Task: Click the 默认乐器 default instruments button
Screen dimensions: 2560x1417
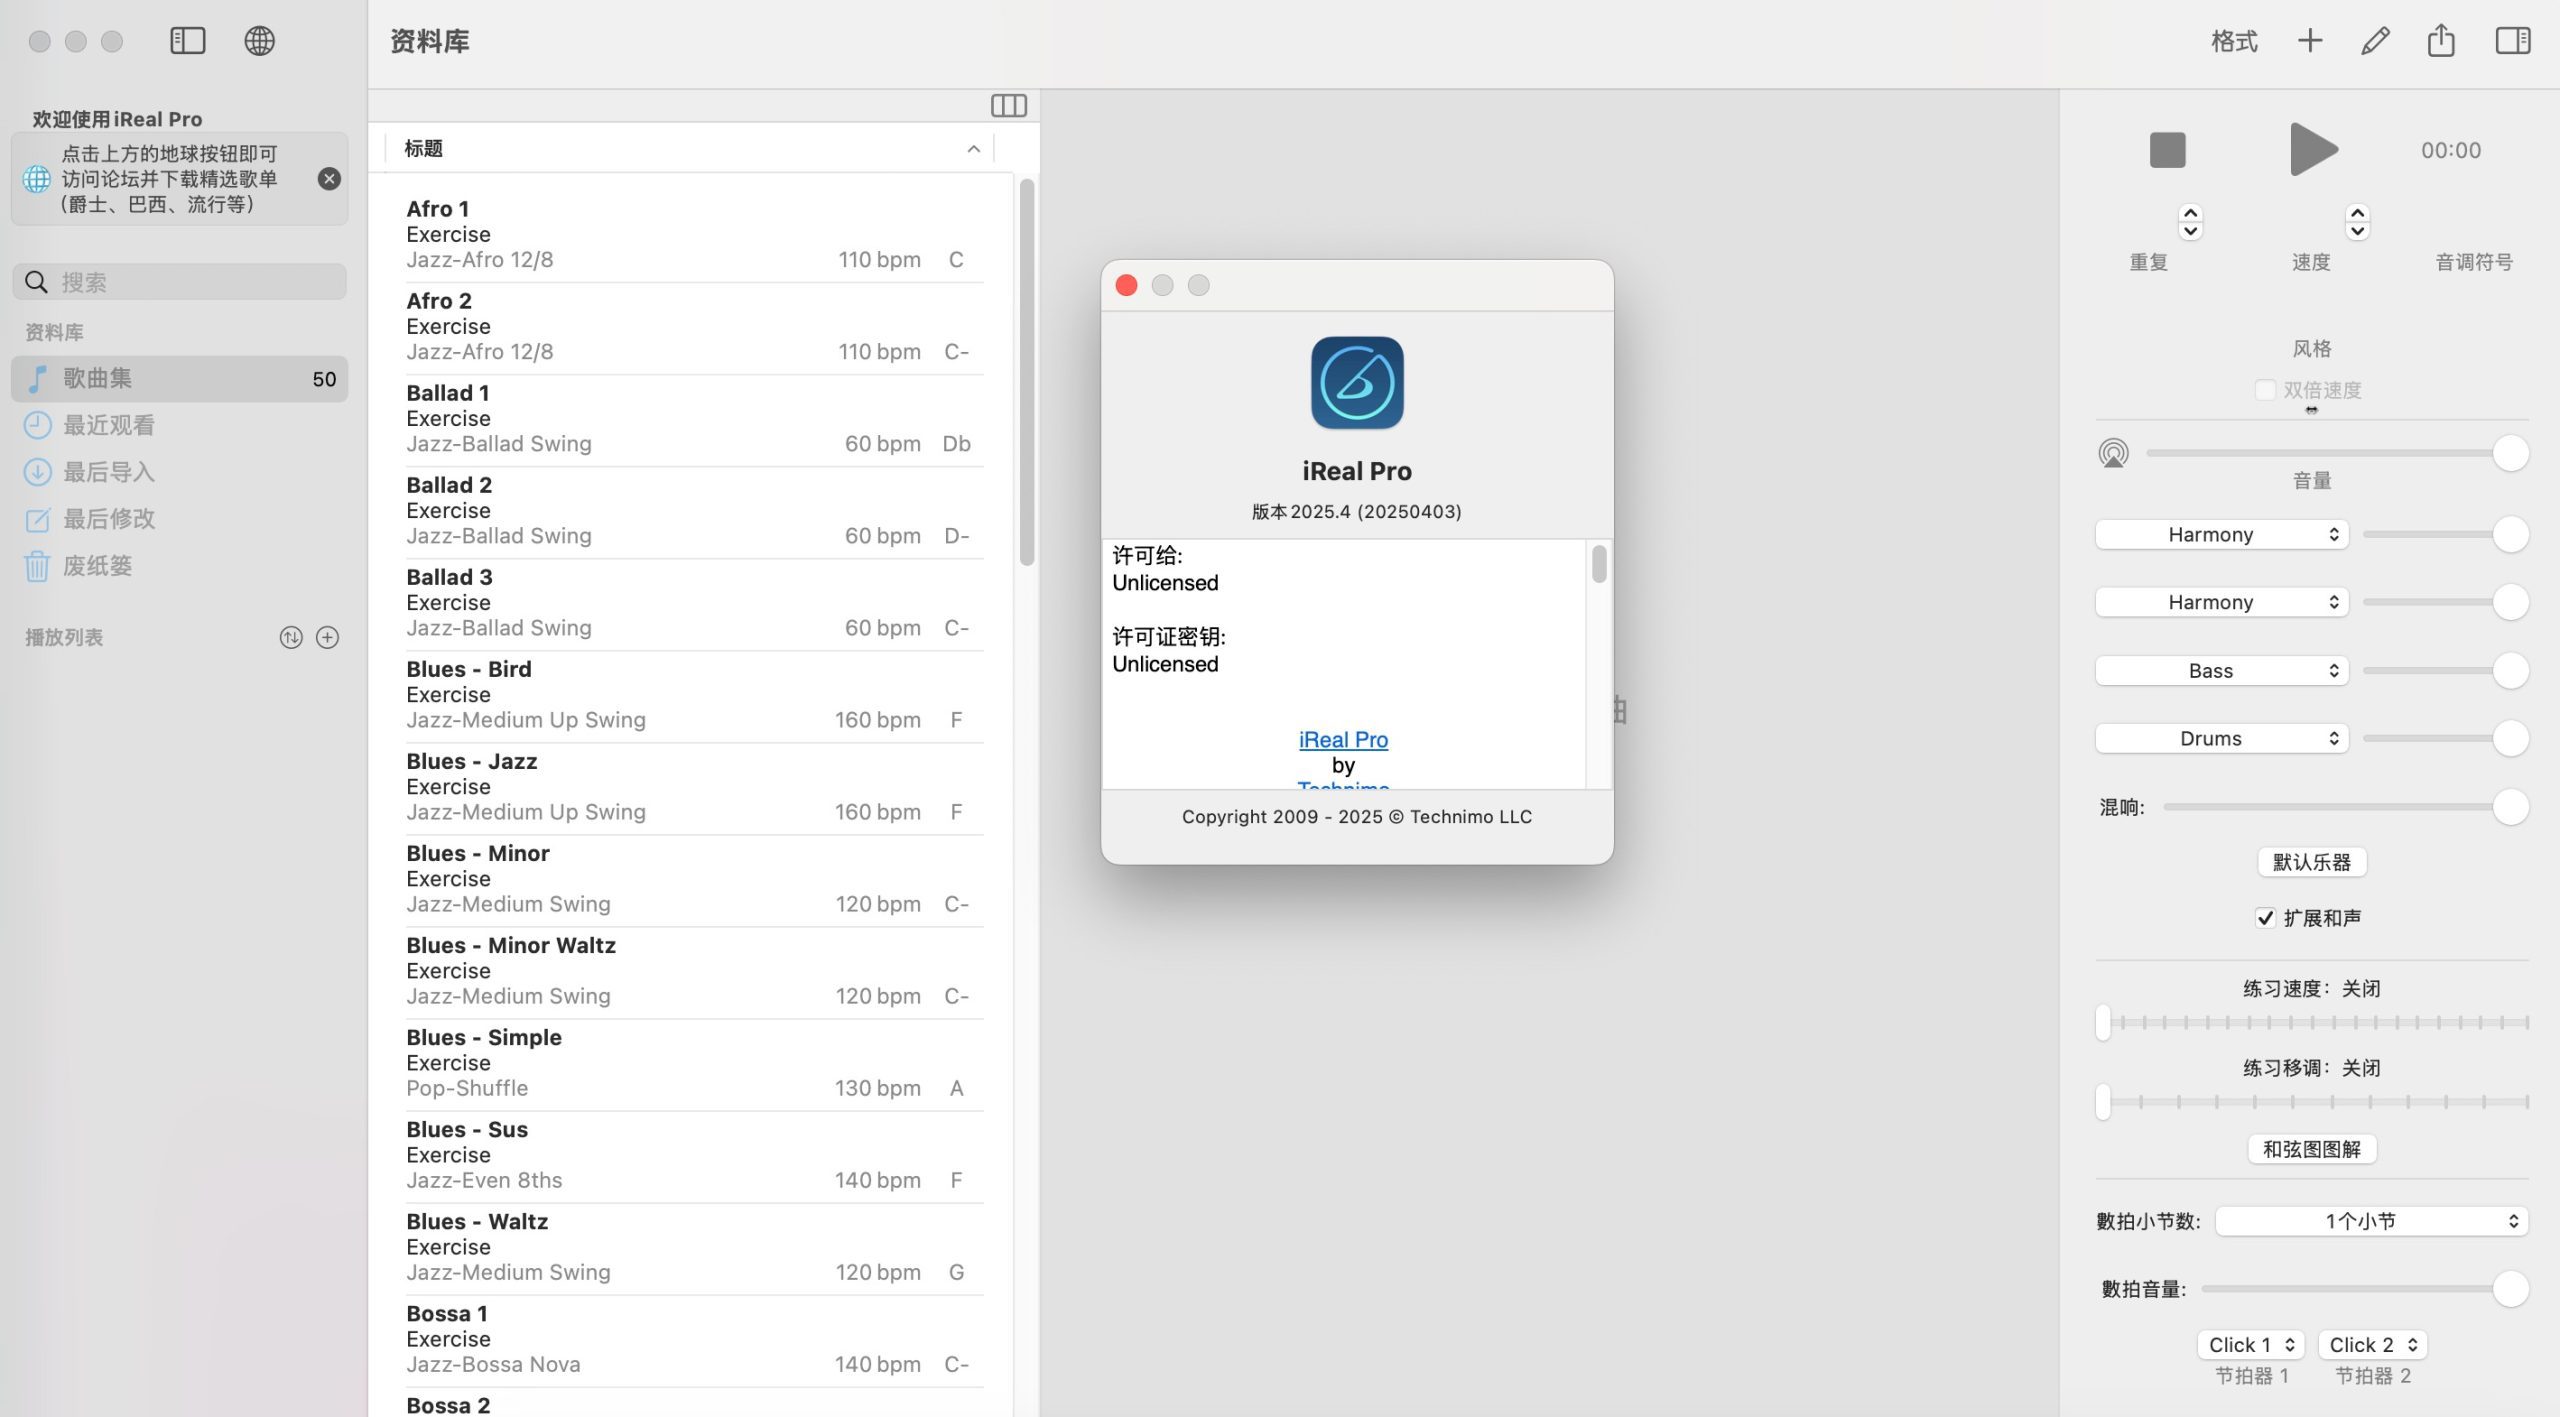Action: [x=2311, y=863]
